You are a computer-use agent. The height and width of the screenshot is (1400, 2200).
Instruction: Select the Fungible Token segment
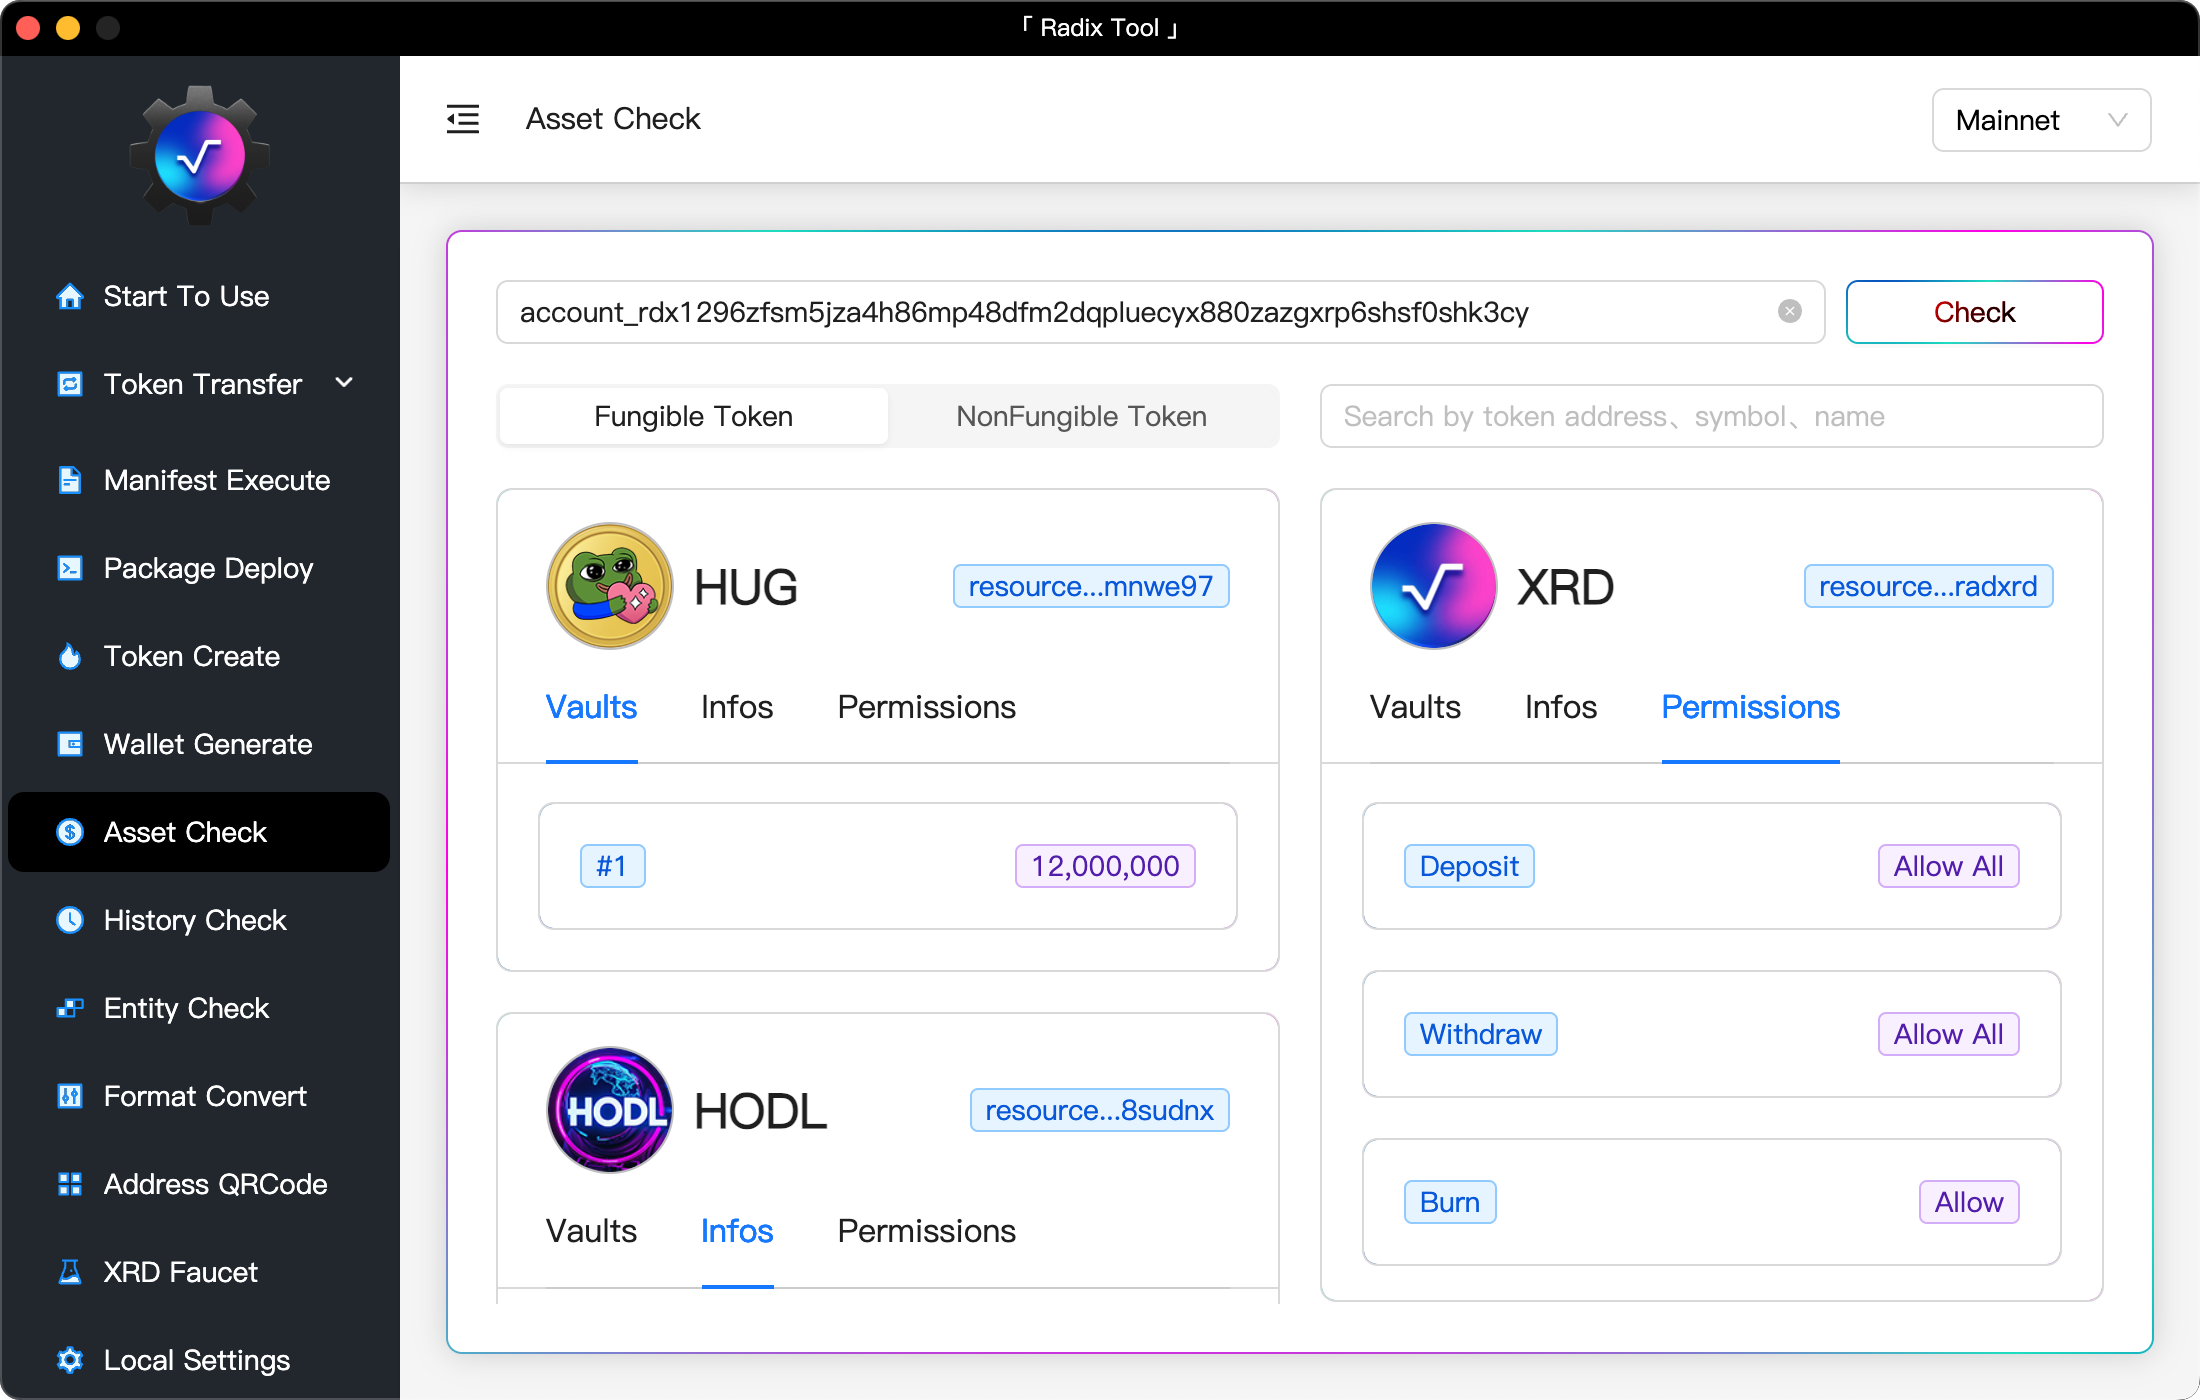pos(693,416)
